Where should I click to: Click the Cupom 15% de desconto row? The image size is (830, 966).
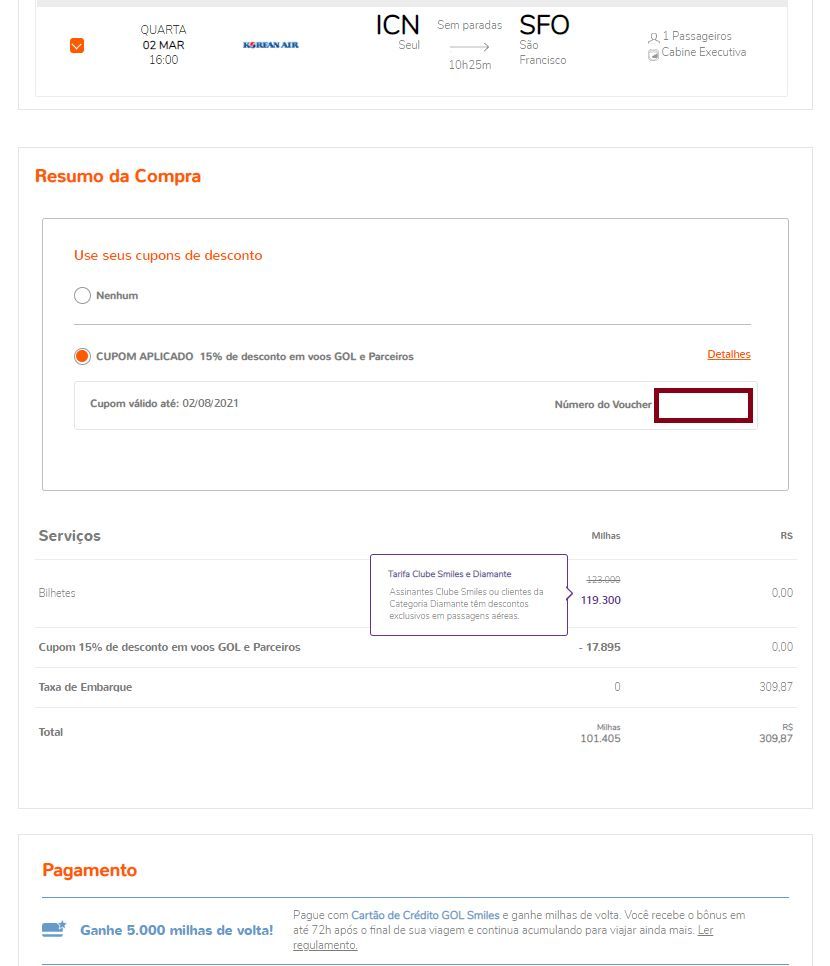(416, 647)
